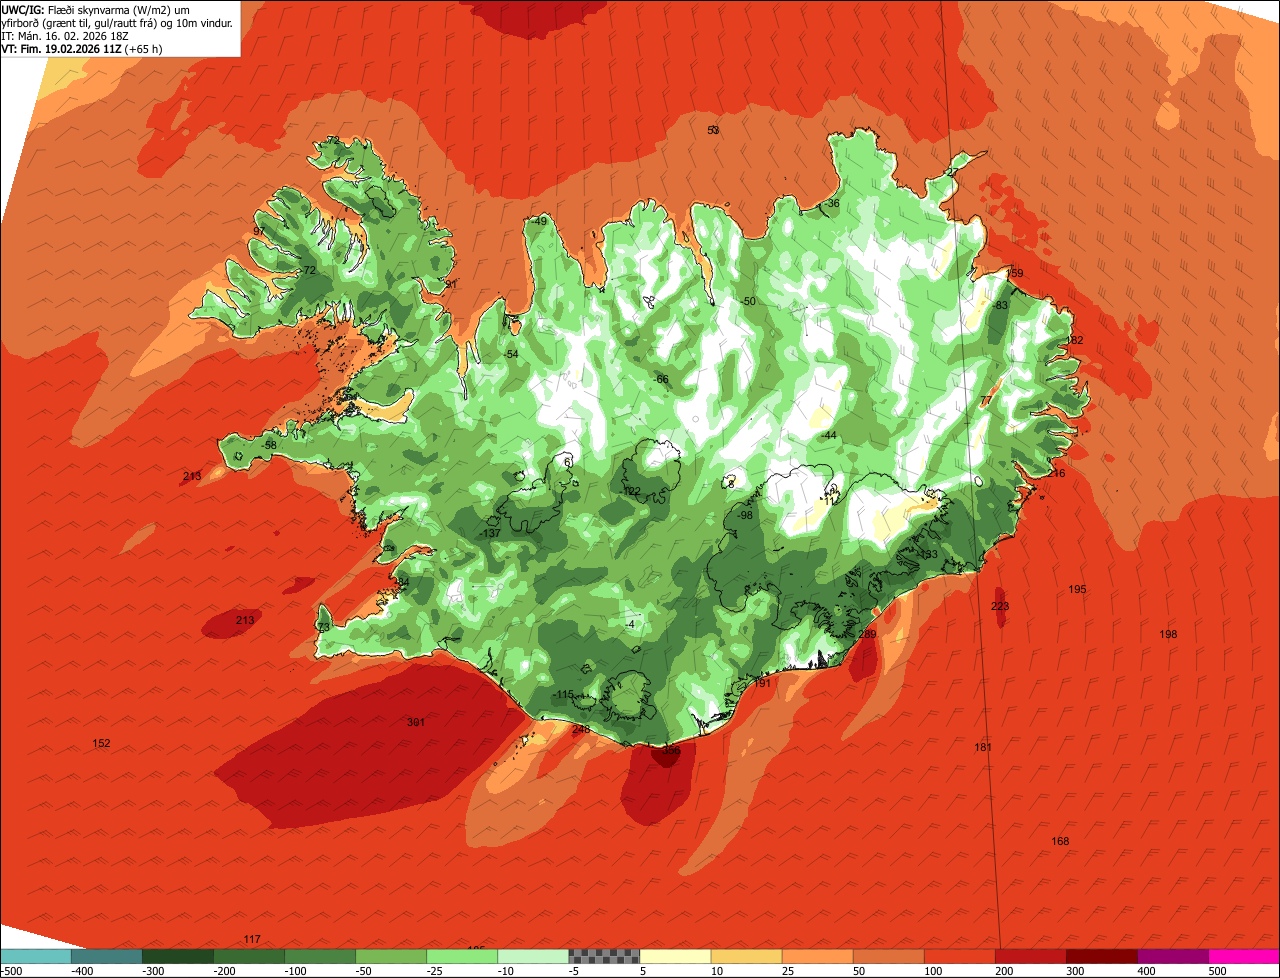This screenshot has width=1280, height=978.
Task: Pick the darkest green swatch between -300 and -200
Action: tap(178, 956)
